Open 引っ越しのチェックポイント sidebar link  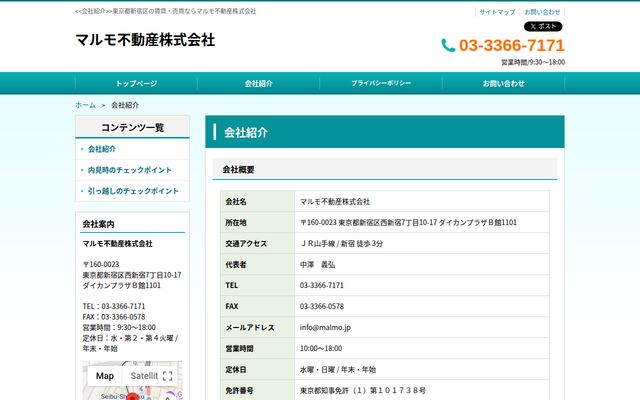pyautogui.click(x=133, y=191)
